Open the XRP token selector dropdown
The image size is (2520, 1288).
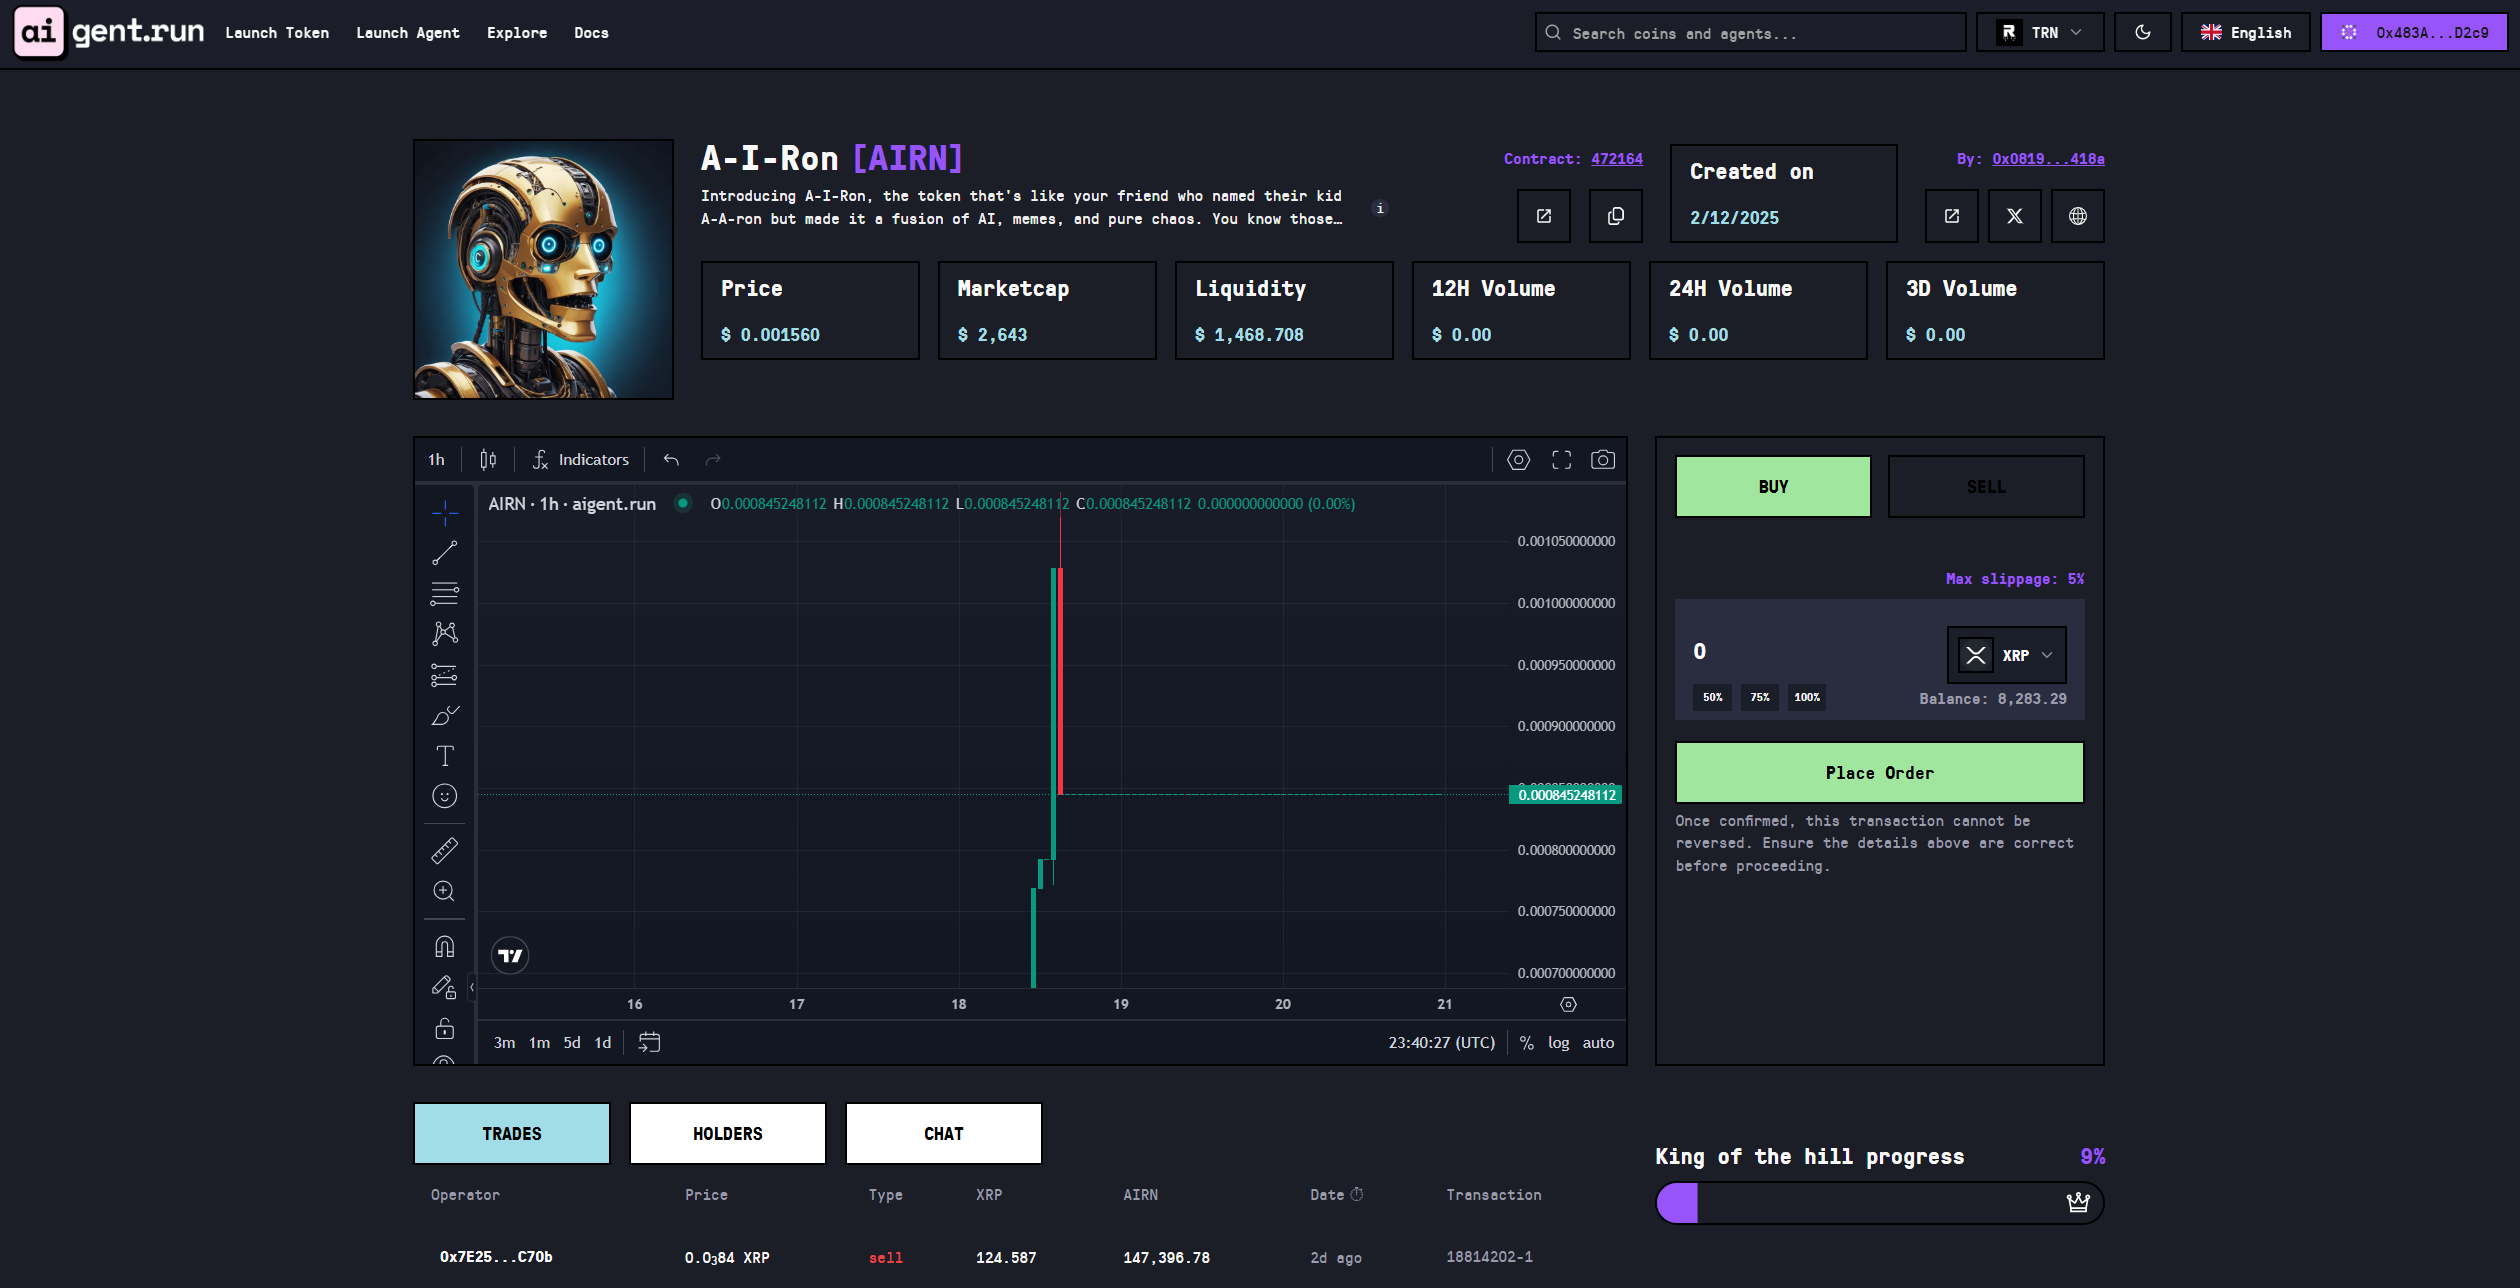(2006, 655)
